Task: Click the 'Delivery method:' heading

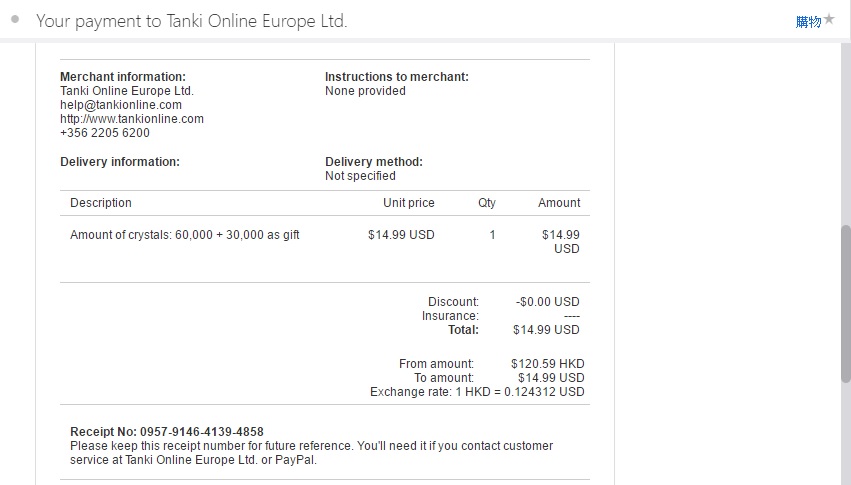Action: tap(374, 162)
